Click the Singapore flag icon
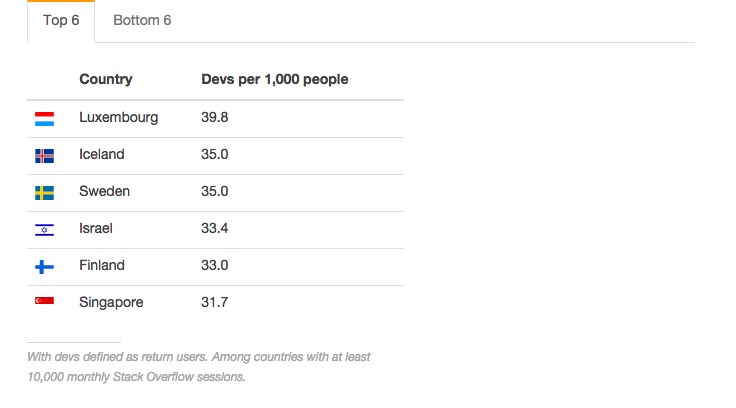Image resolution: width=736 pixels, height=408 pixels. [44, 302]
